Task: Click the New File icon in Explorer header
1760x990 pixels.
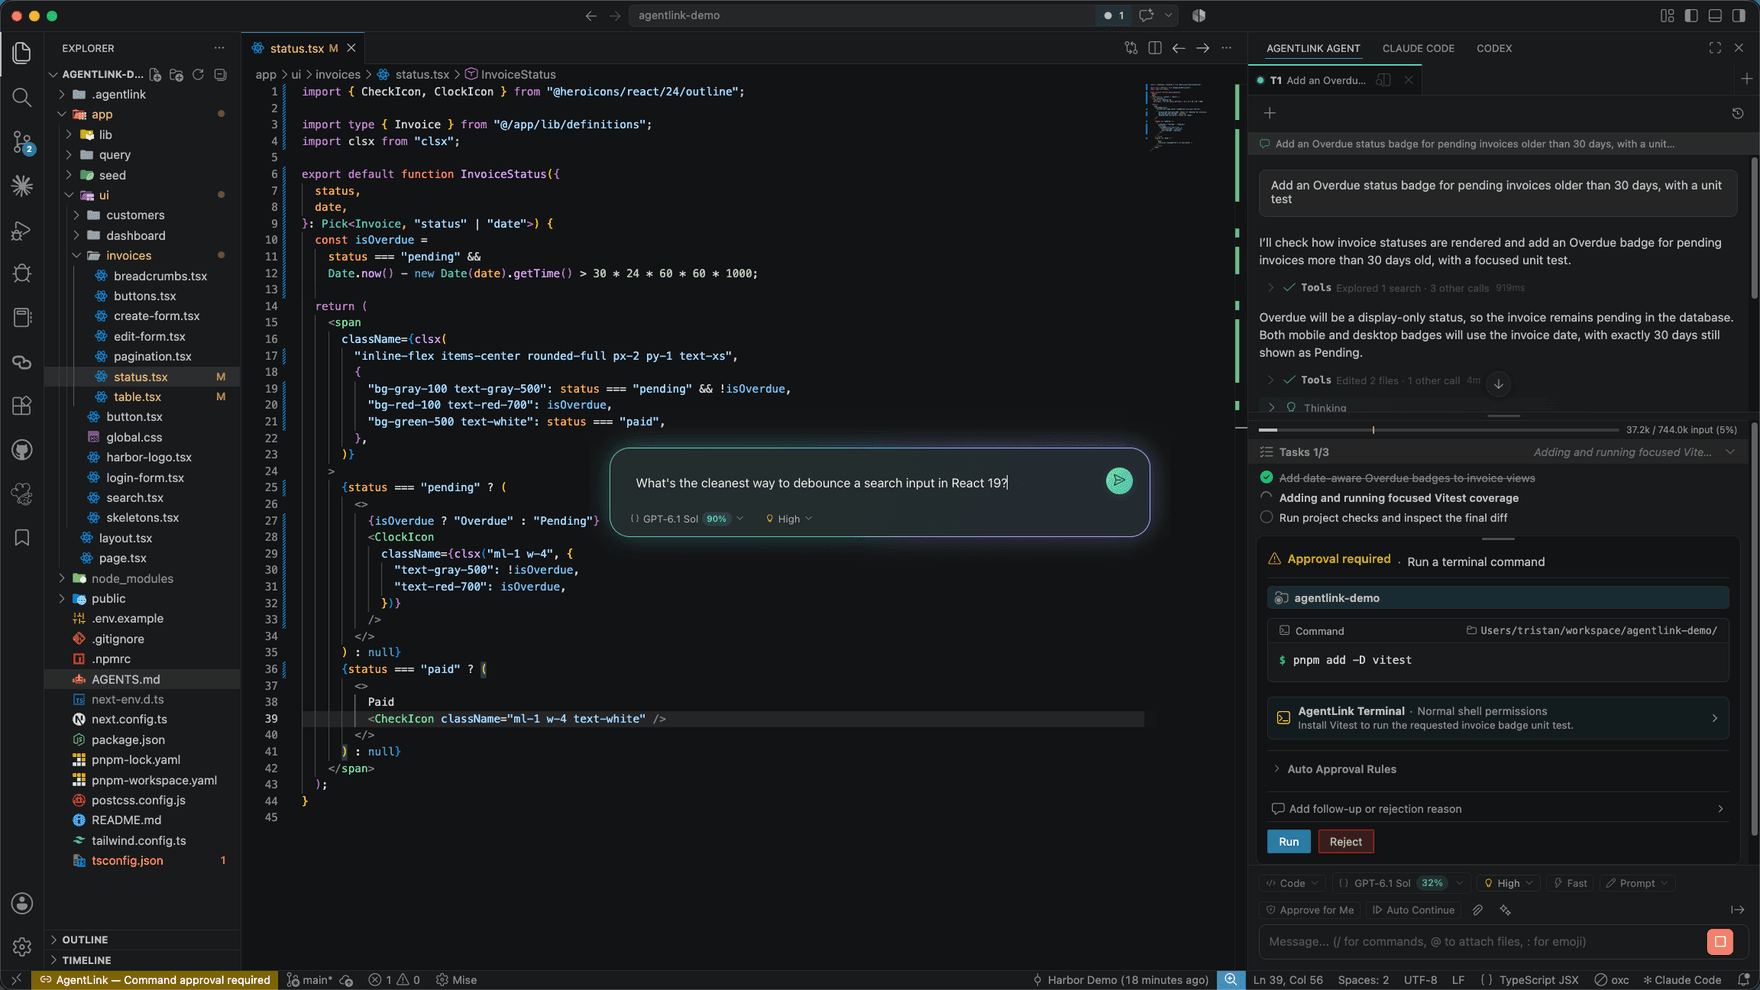Action: coord(155,75)
